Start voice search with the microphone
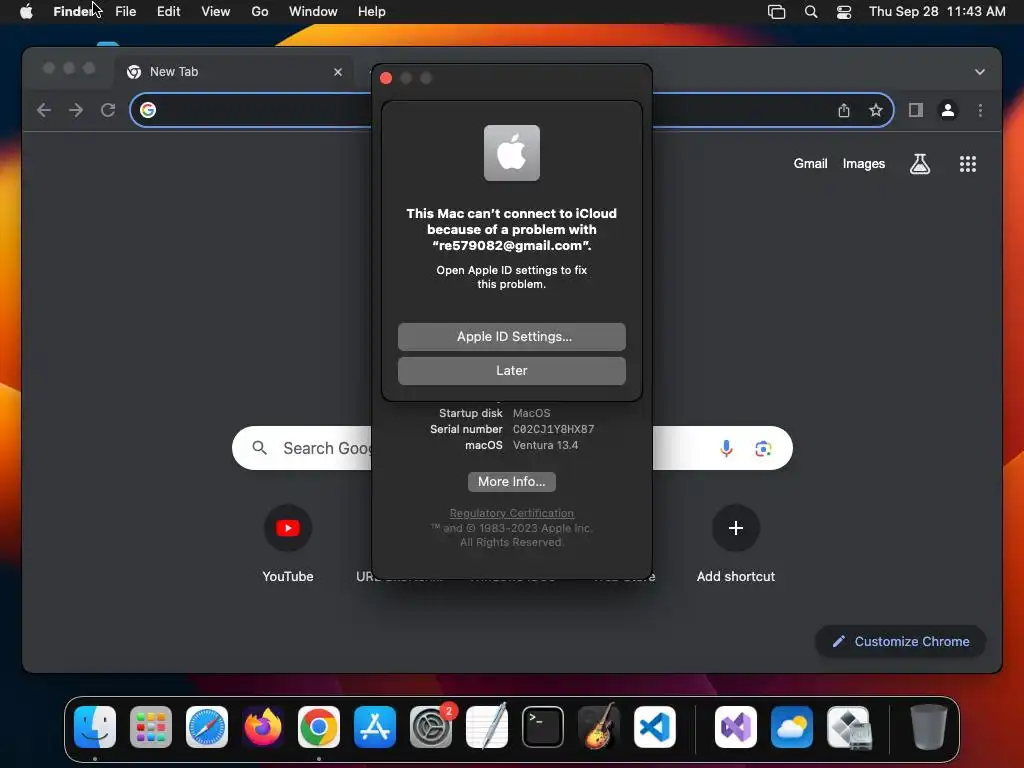This screenshot has height=768, width=1024. (x=726, y=448)
